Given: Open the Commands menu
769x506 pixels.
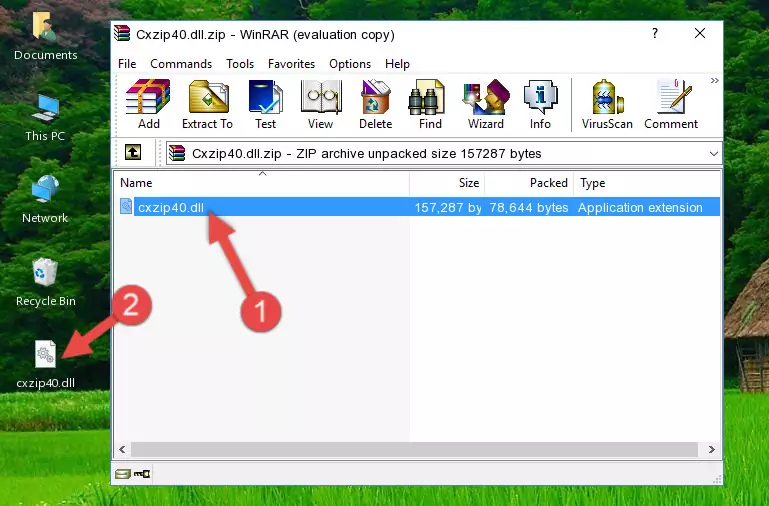Looking at the screenshot, I should pos(181,64).
